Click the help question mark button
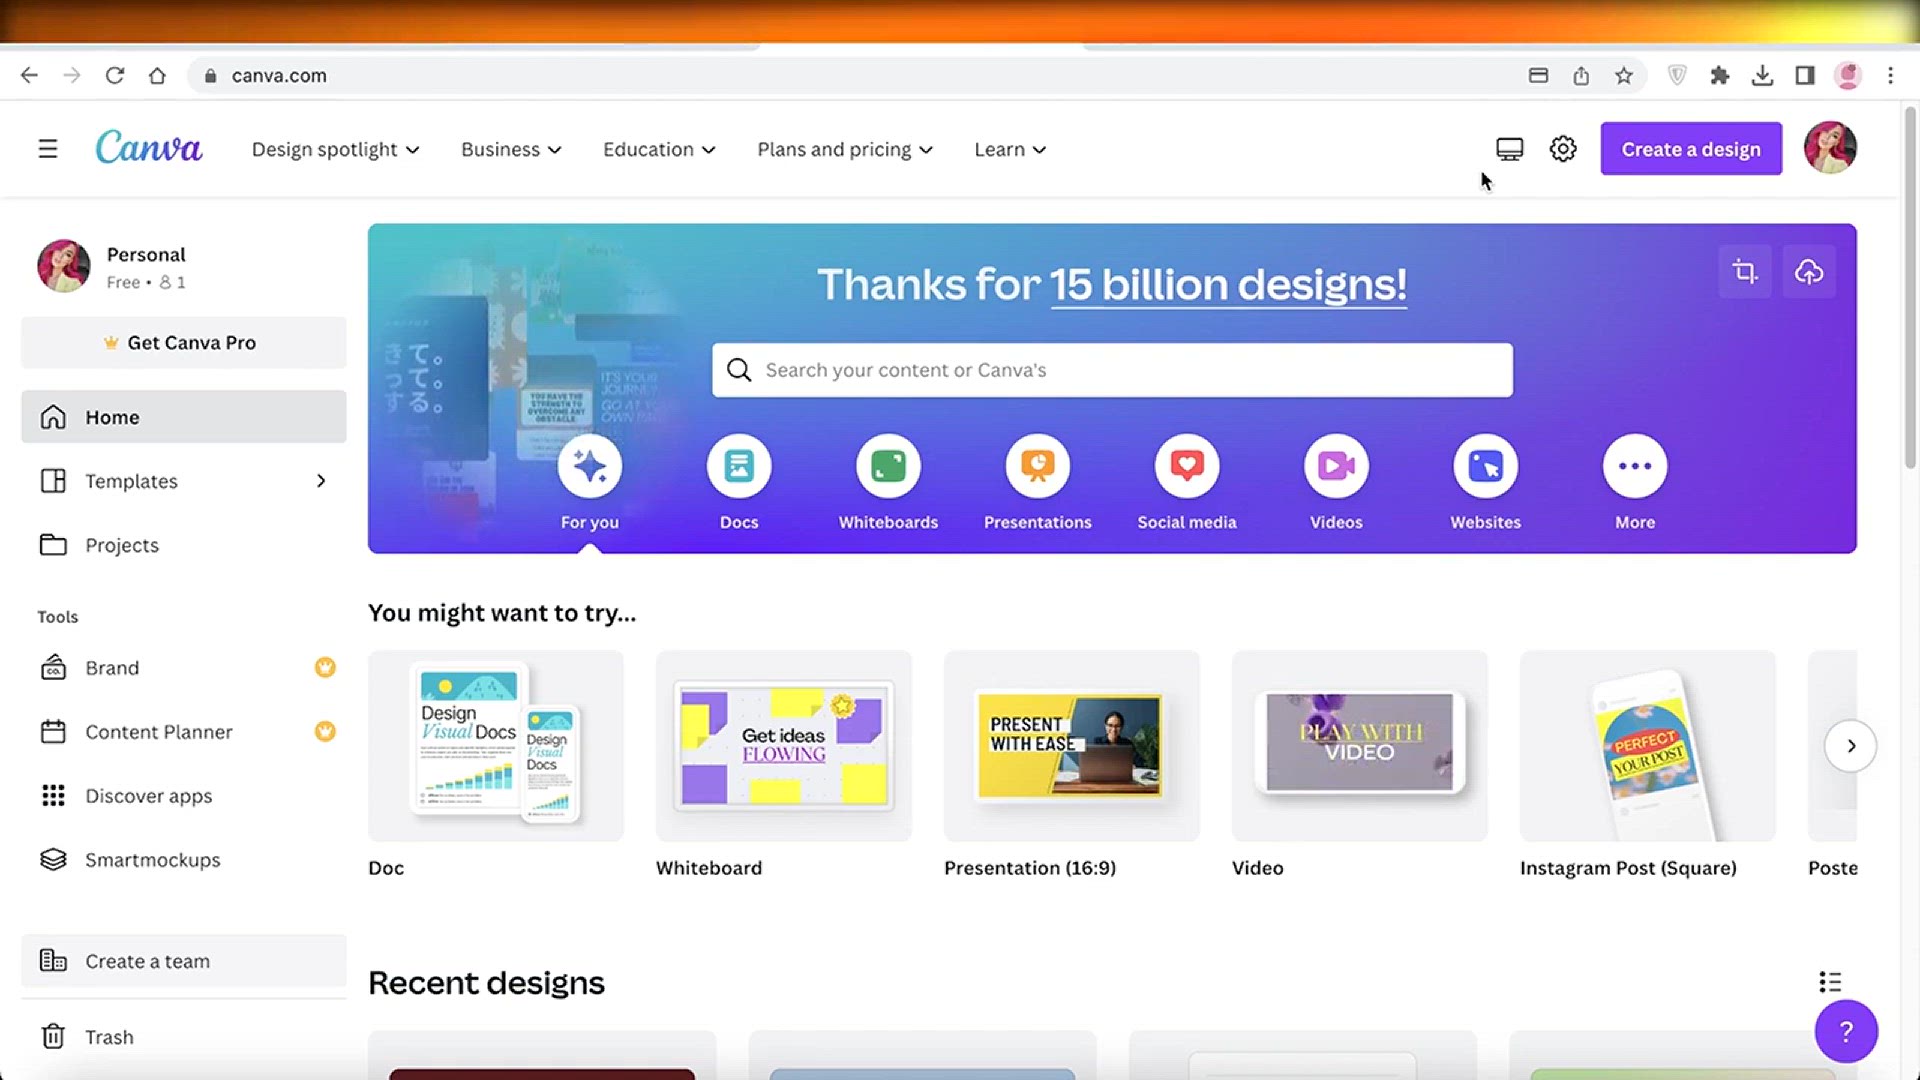Image resolution: width=1920 pixels, height=1080 pixels. [1846, 1031]
